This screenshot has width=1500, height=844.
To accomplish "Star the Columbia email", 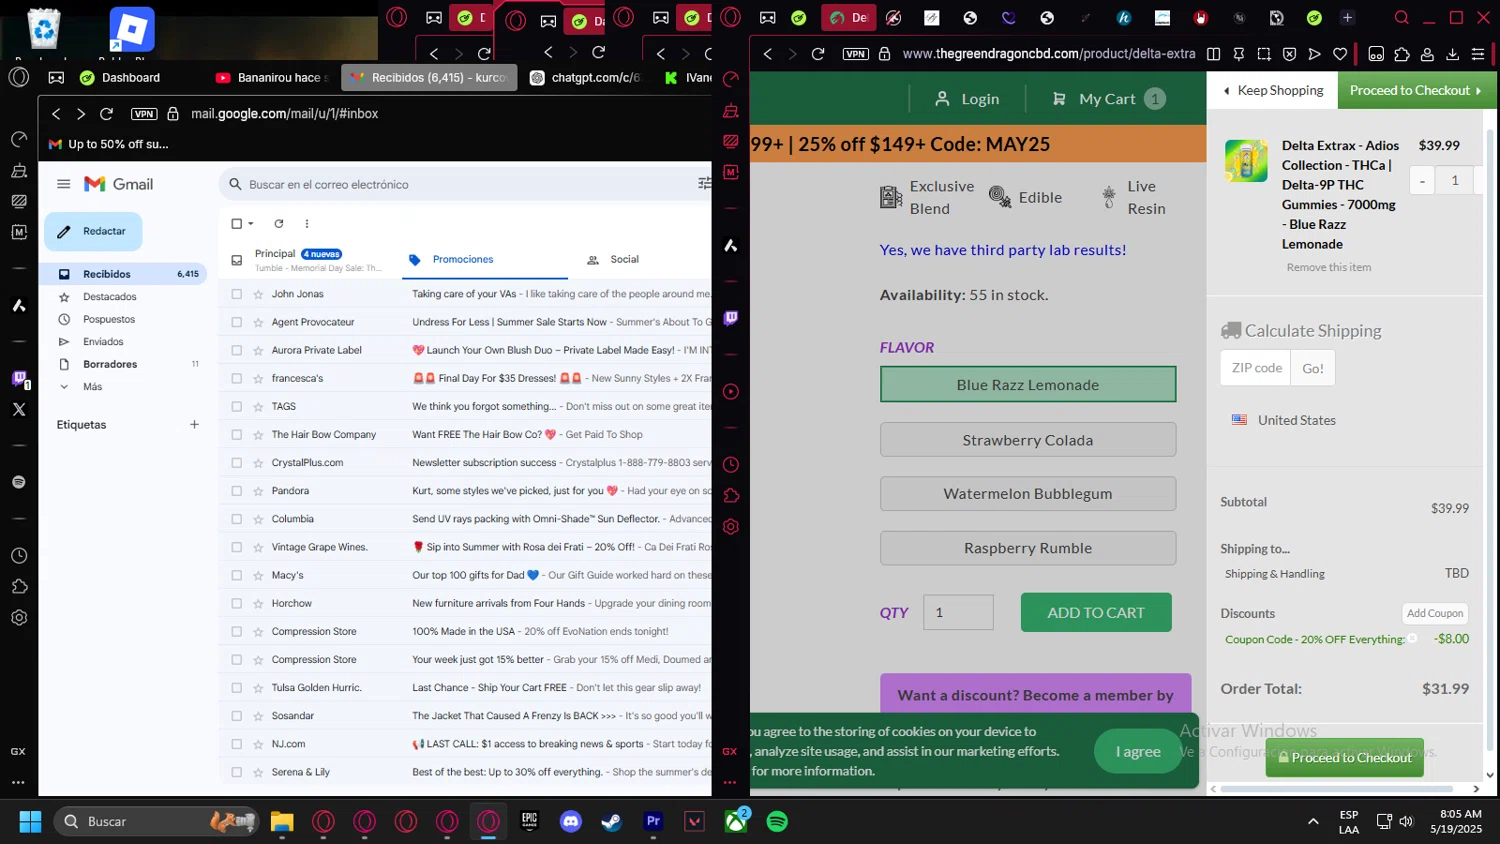I will (x=259, y=519).
